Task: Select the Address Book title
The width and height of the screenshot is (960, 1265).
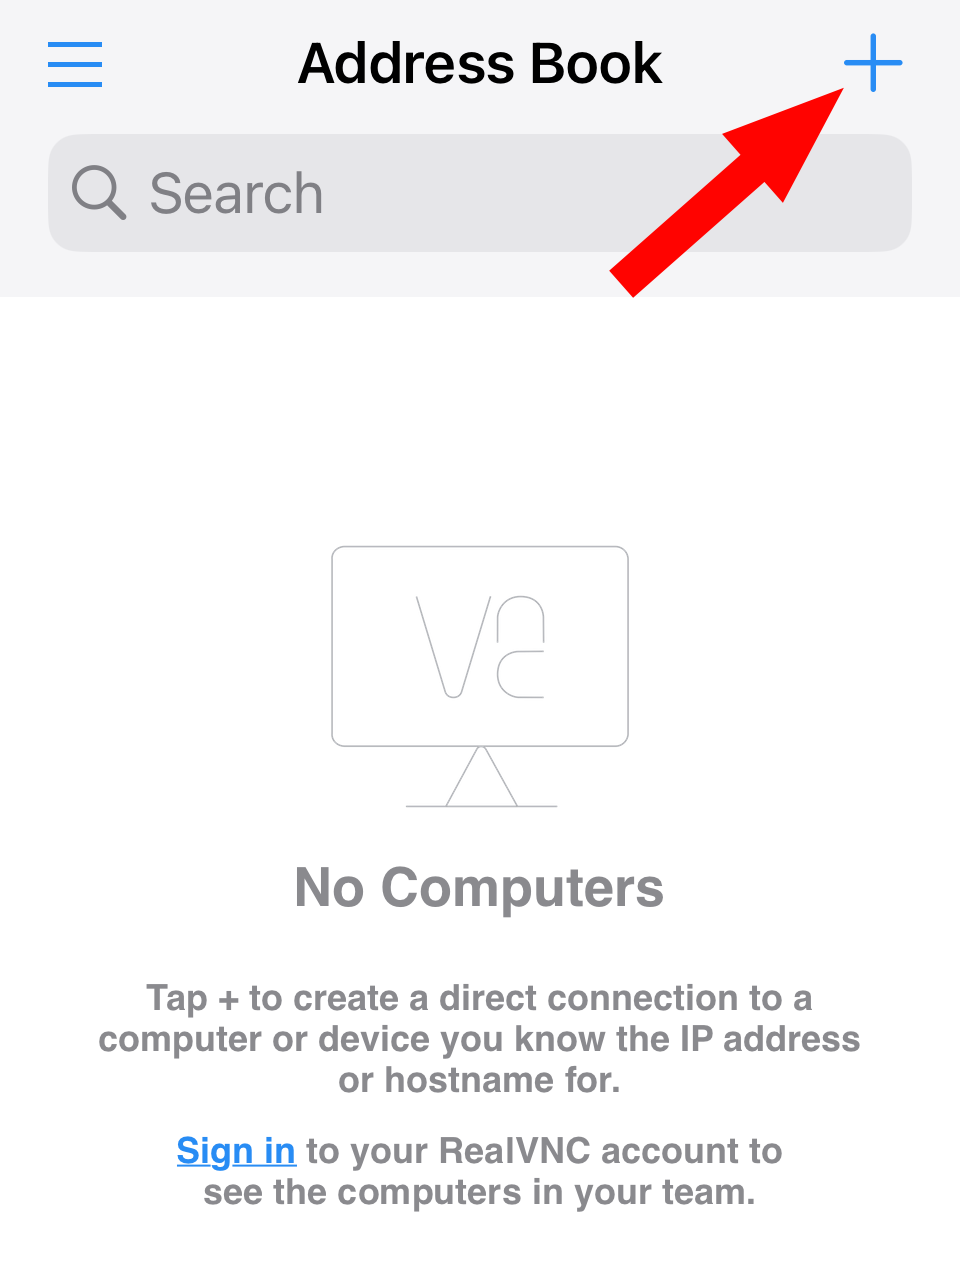Action: (x=480, y=64)
